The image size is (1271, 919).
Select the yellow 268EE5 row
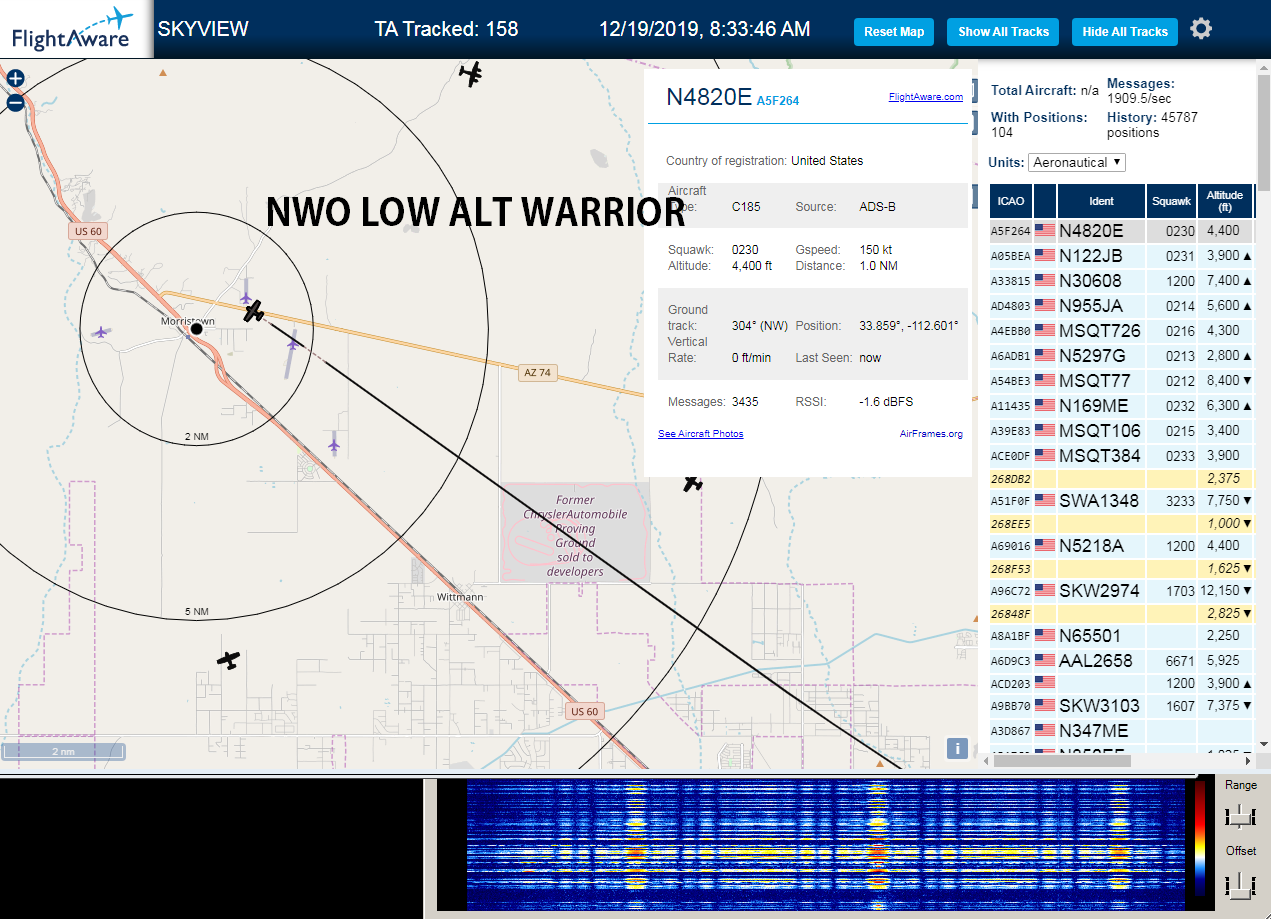point(1122,524)
